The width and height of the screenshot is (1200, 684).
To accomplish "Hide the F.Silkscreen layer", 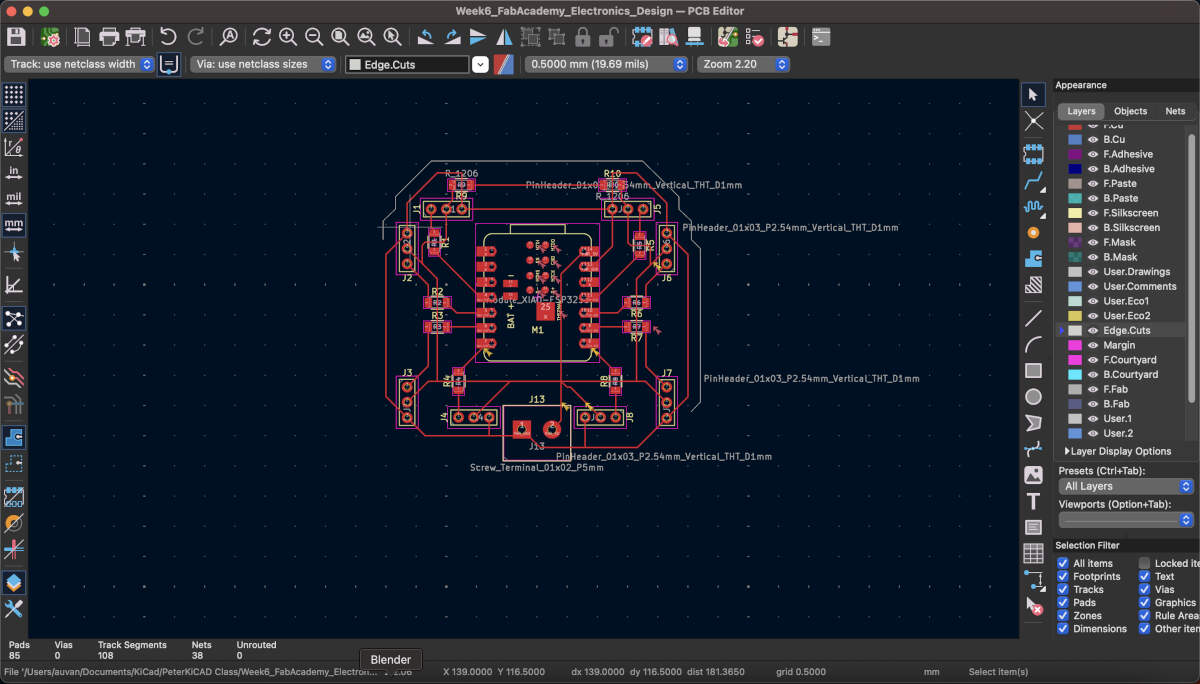I will click(x=1093, y=213).
